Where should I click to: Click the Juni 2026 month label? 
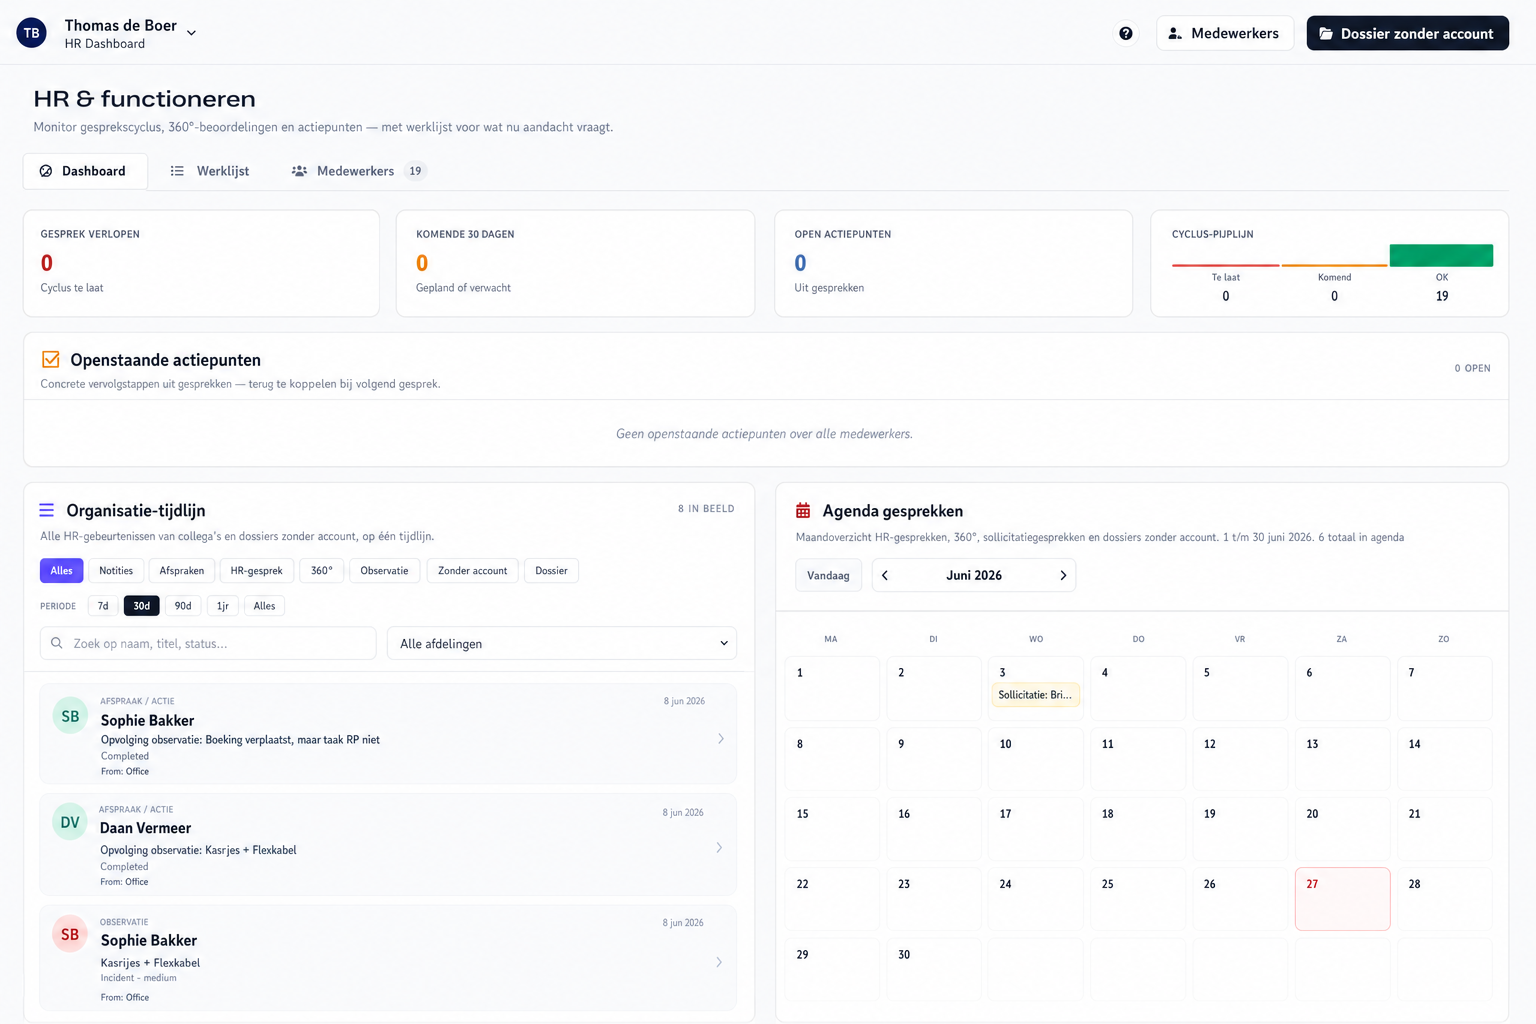click(x=974, y=575)
